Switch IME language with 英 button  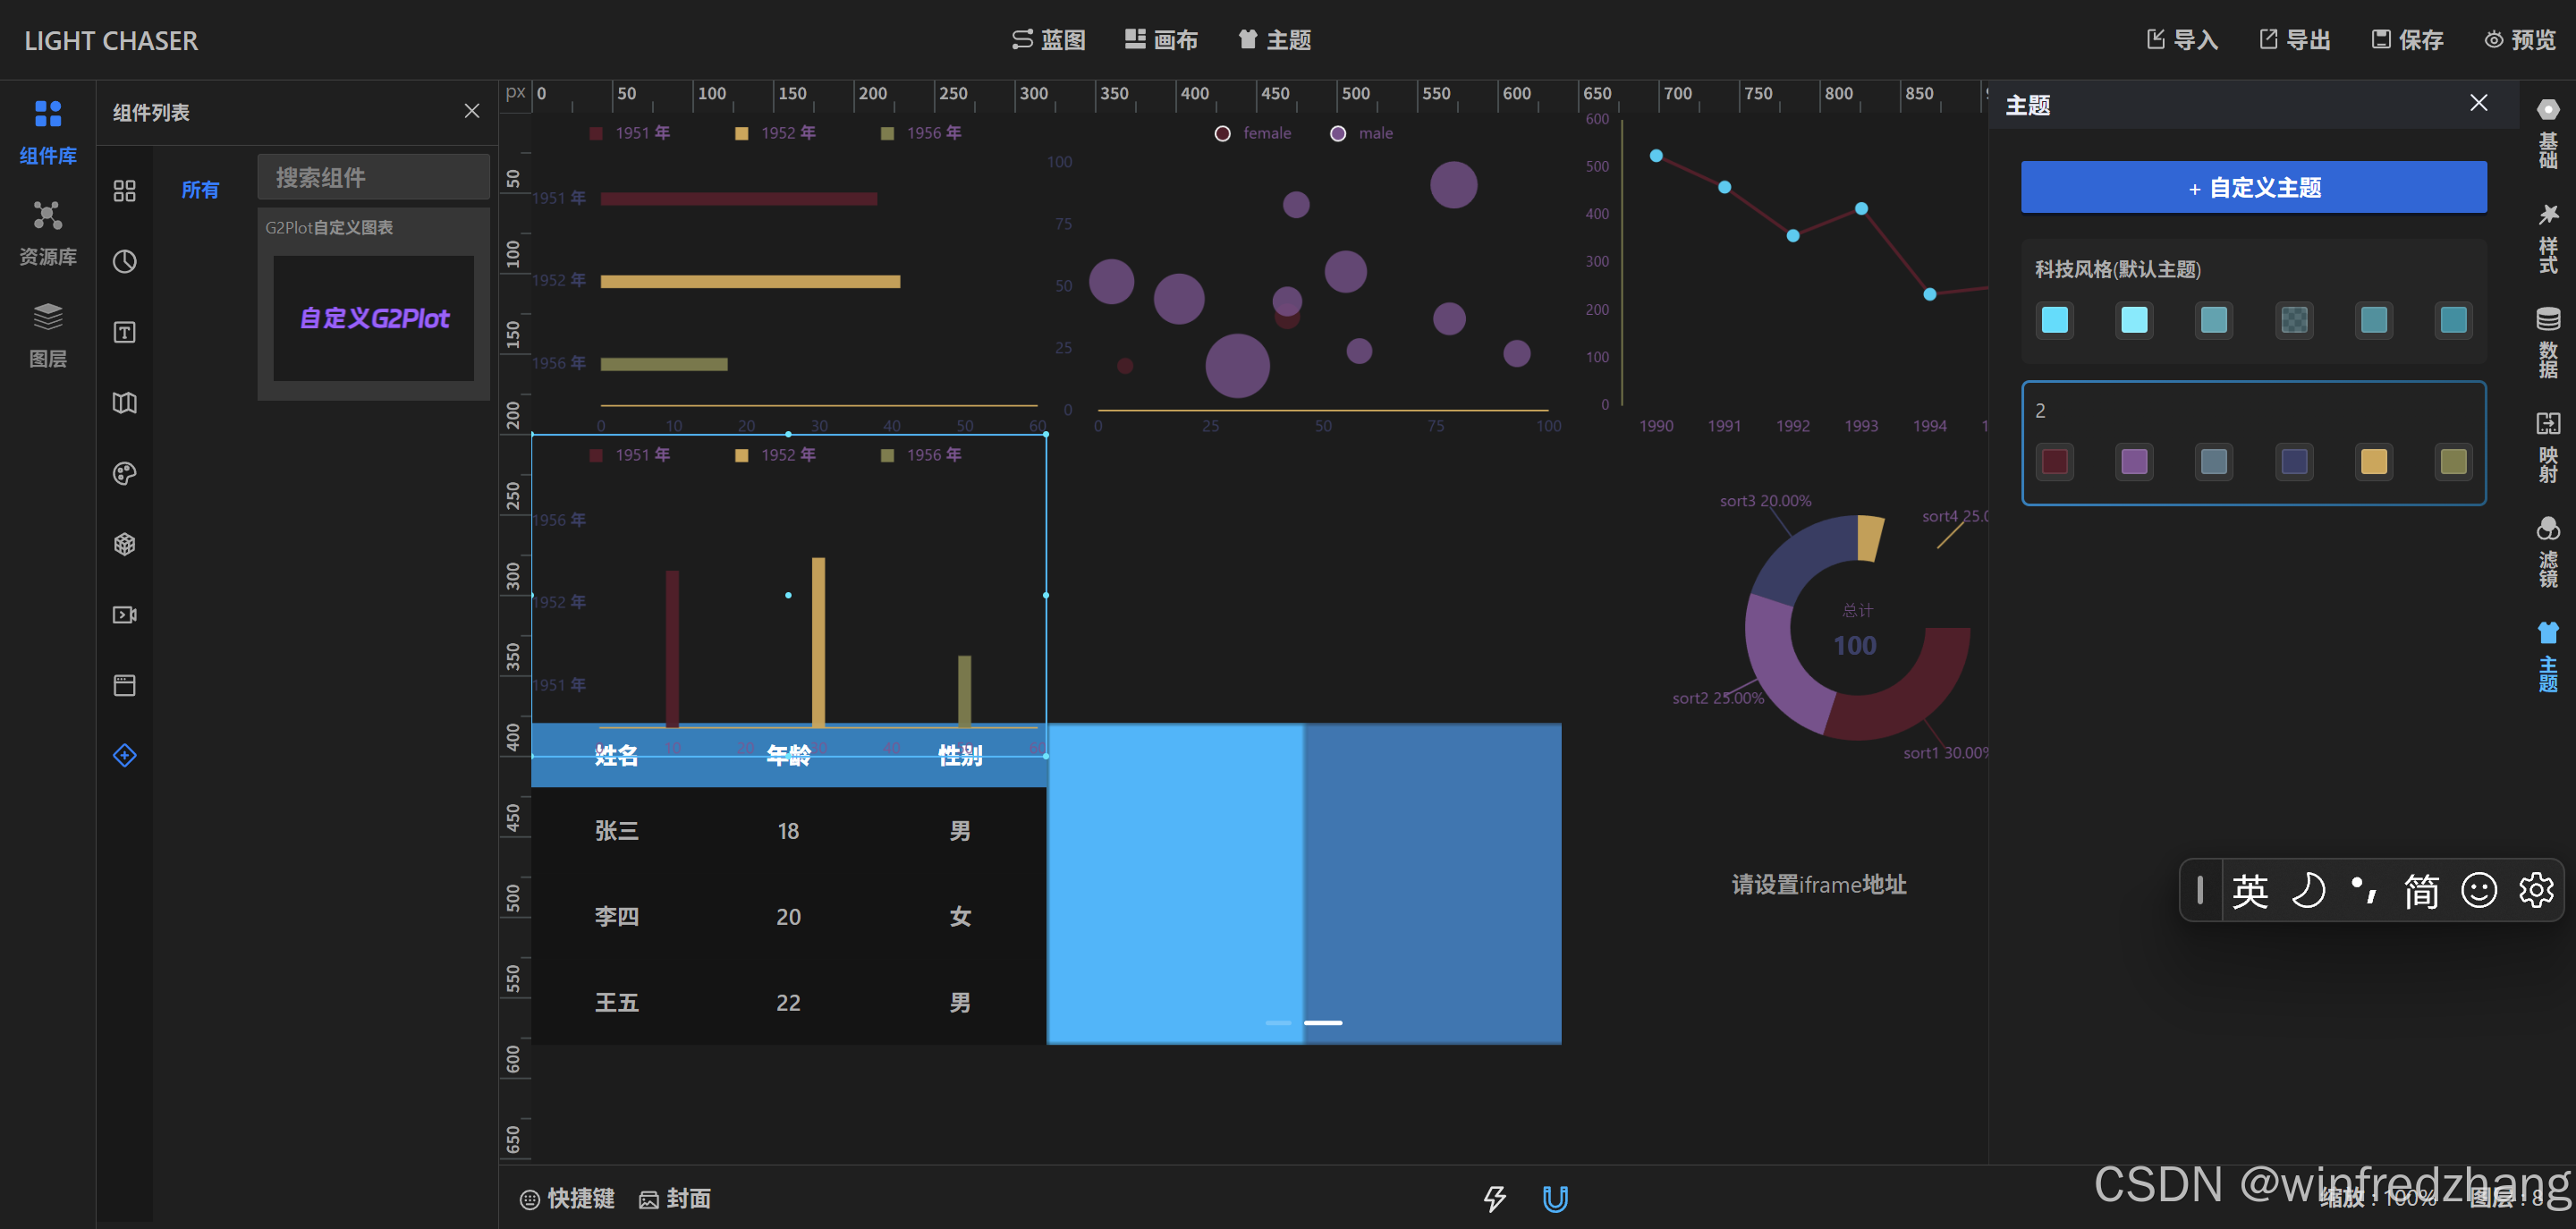point(2250,890)
